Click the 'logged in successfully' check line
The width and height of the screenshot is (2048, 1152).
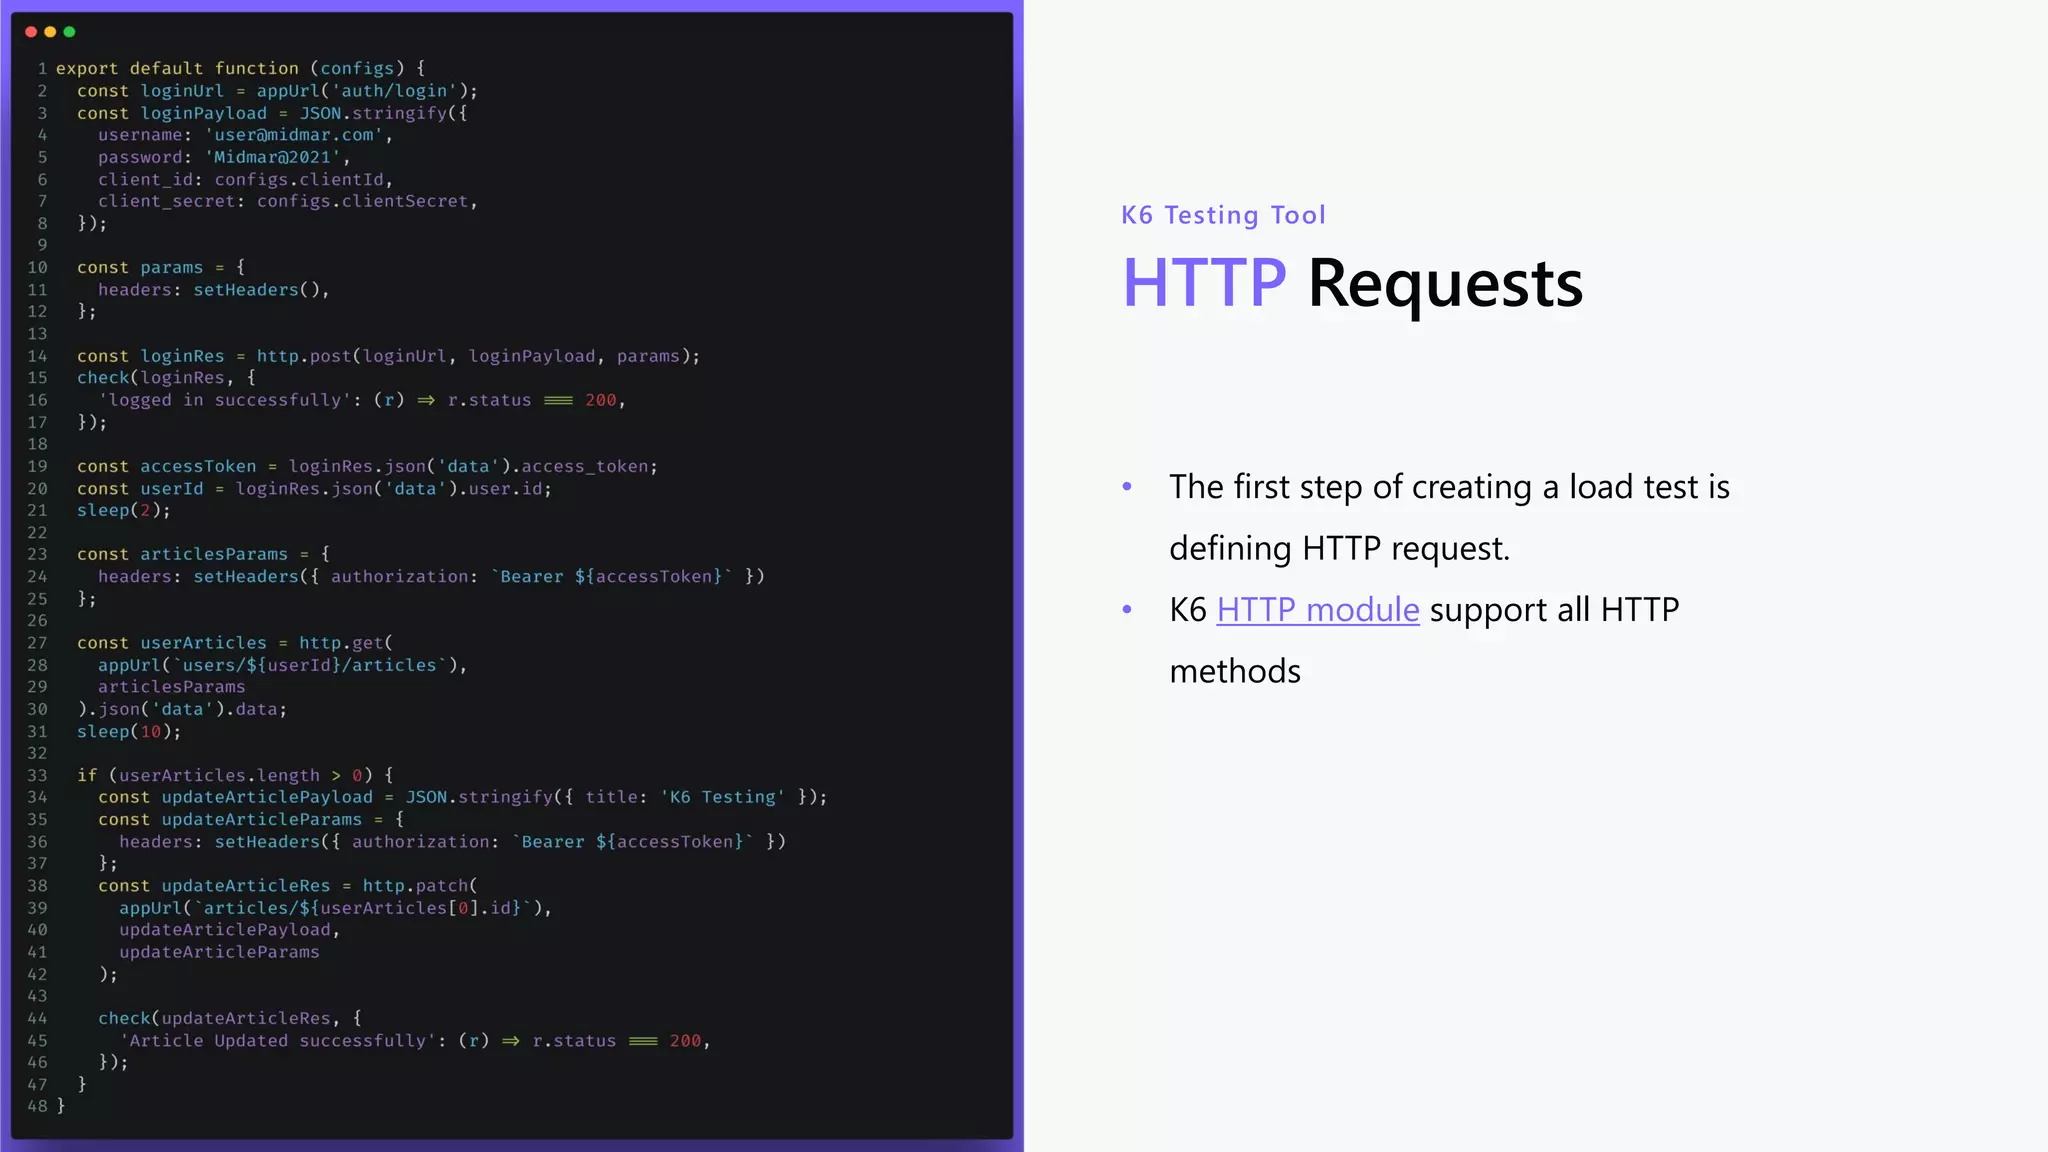[x=361, y=400]
